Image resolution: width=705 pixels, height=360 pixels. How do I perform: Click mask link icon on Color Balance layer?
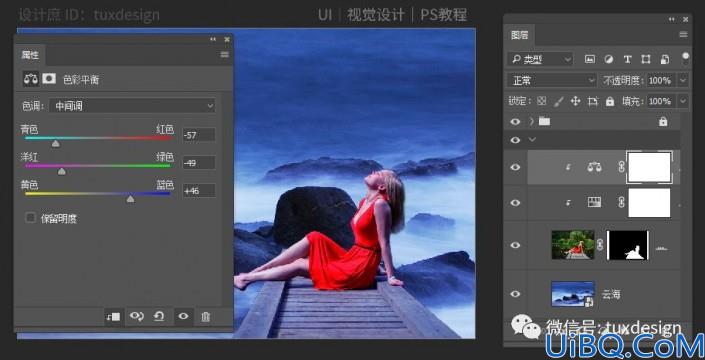621,167
